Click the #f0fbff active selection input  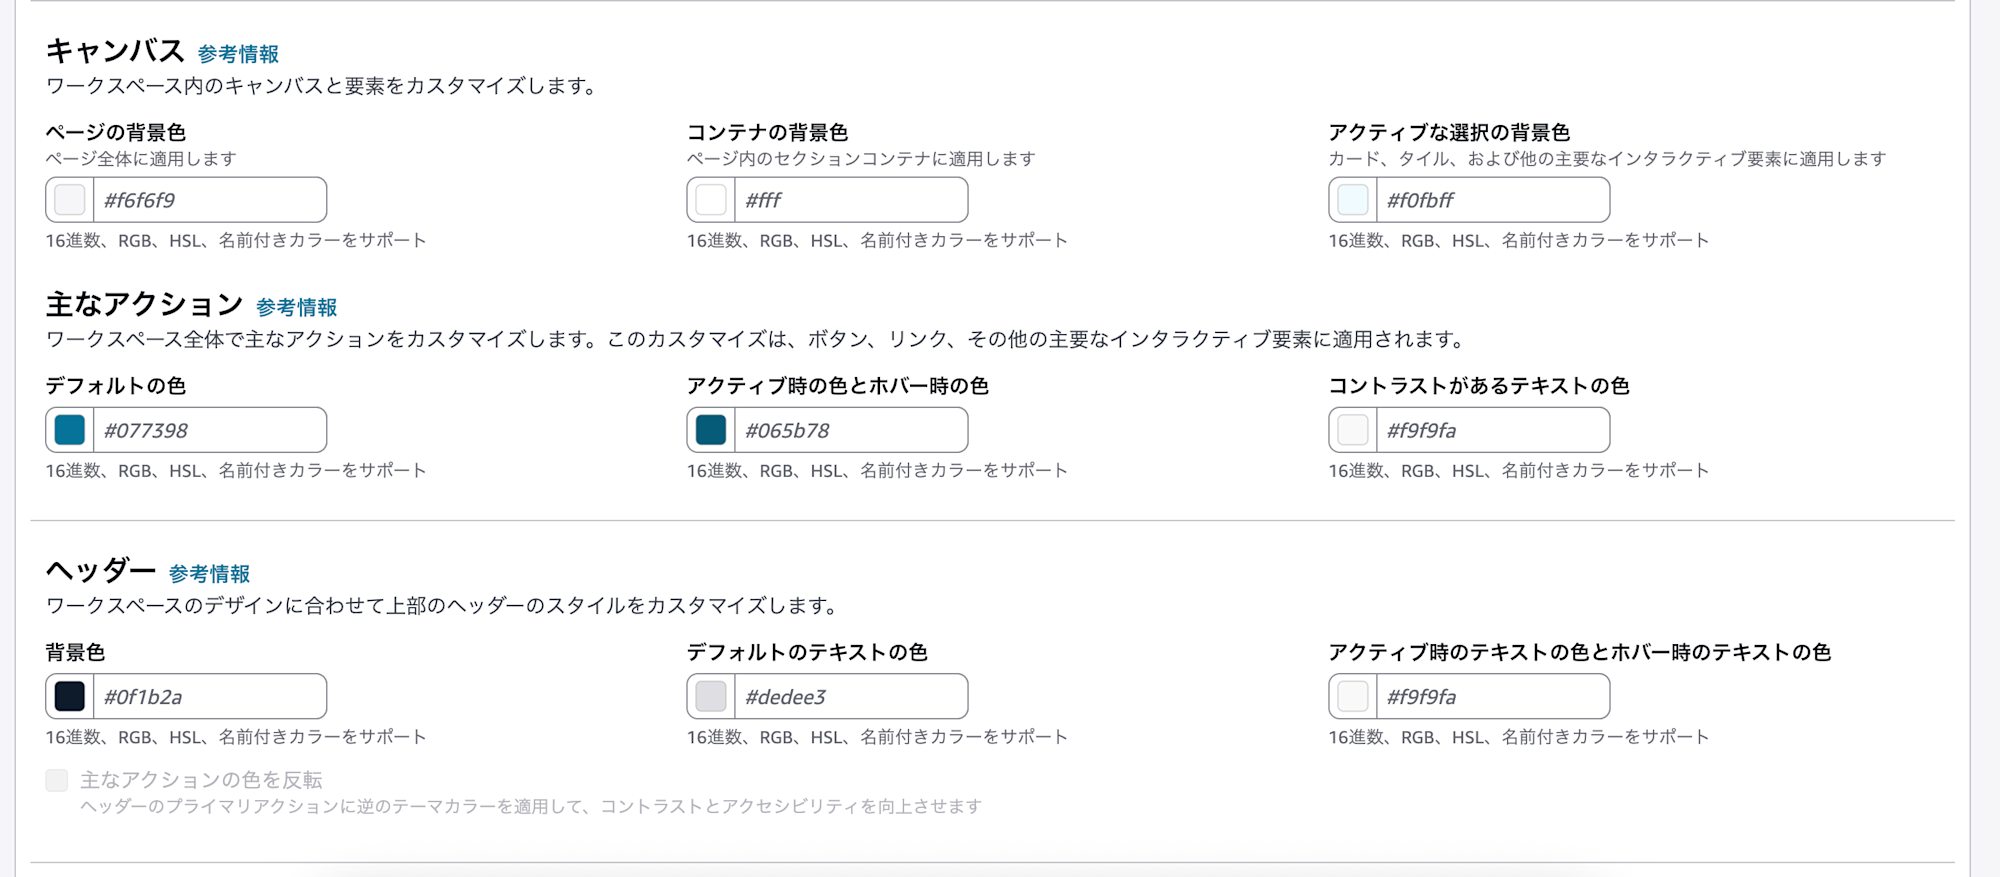pyautogui.click(x=1492, y=200)
